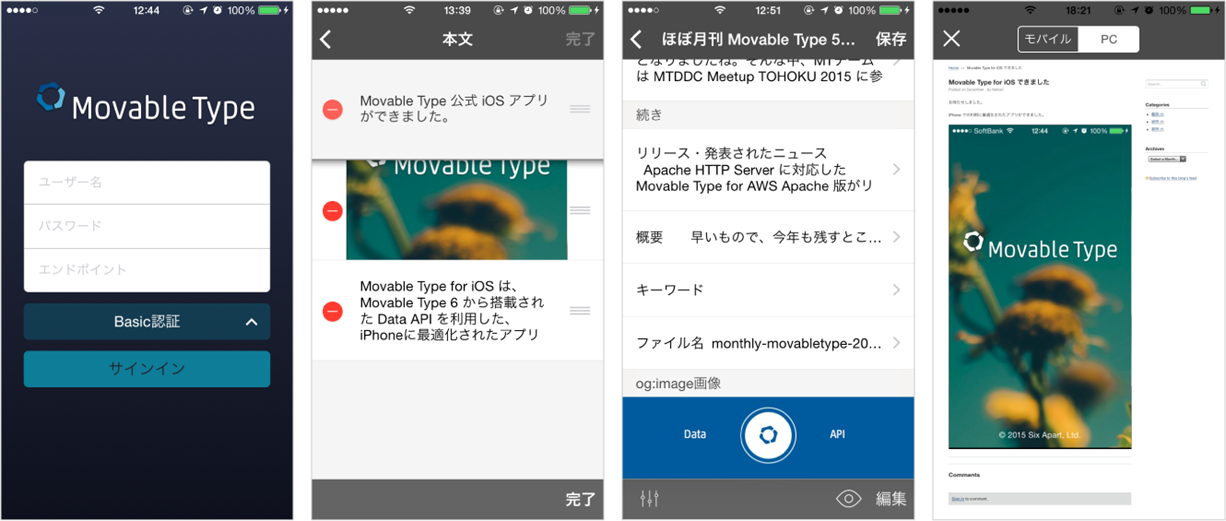Delete the image block via red minus
The image size is (1226, 521).
333,210
